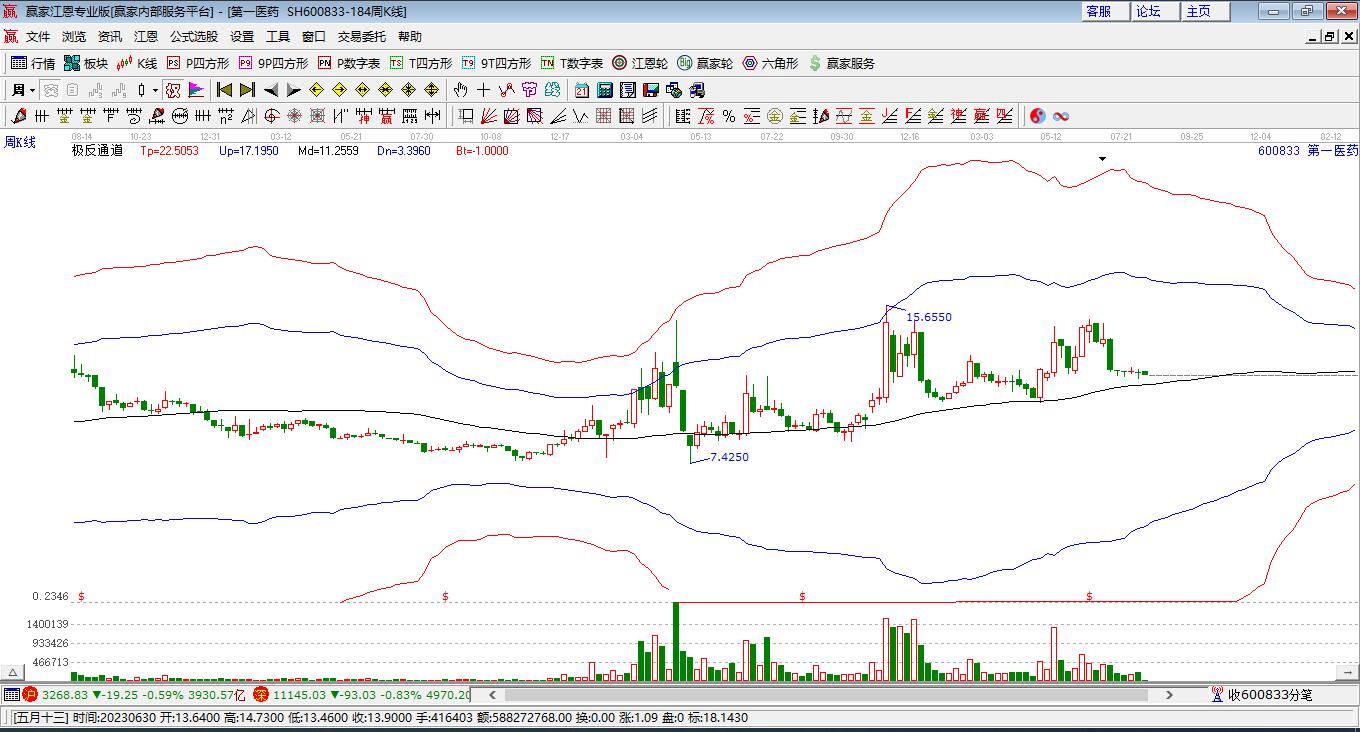Click the red fan lines drawing tool
1360x732 pixels.
(489, 116)
